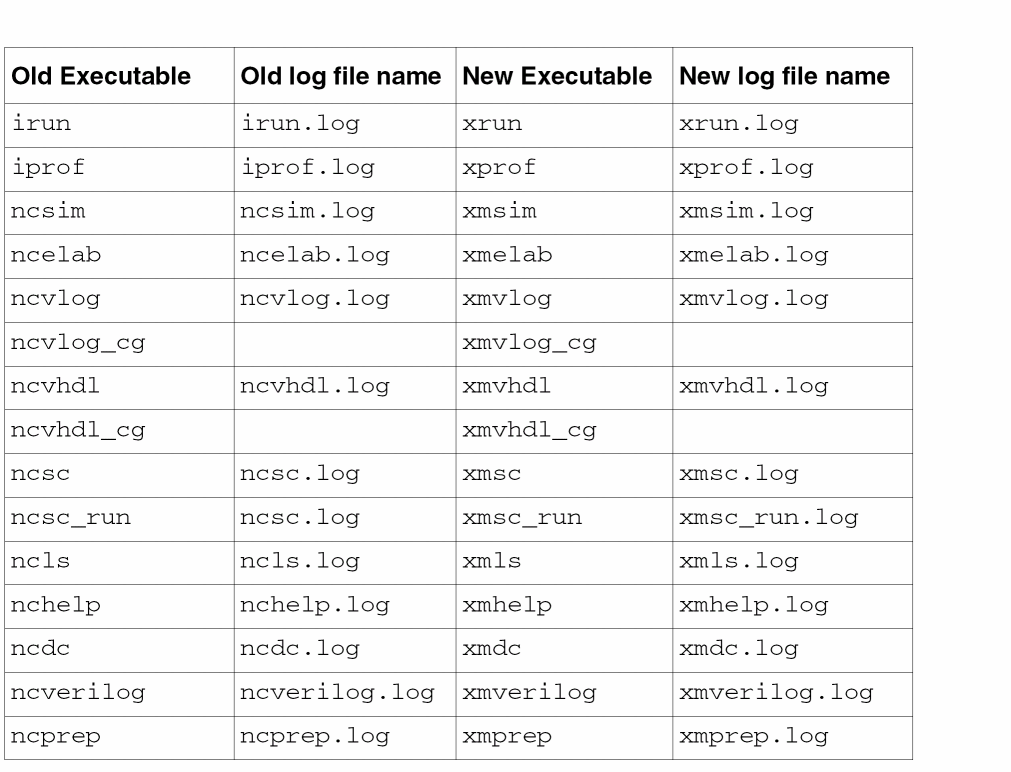Screen dimensions: 1011x772
Task: Click the "Old Executable" column header
Action: coord(100,76)
